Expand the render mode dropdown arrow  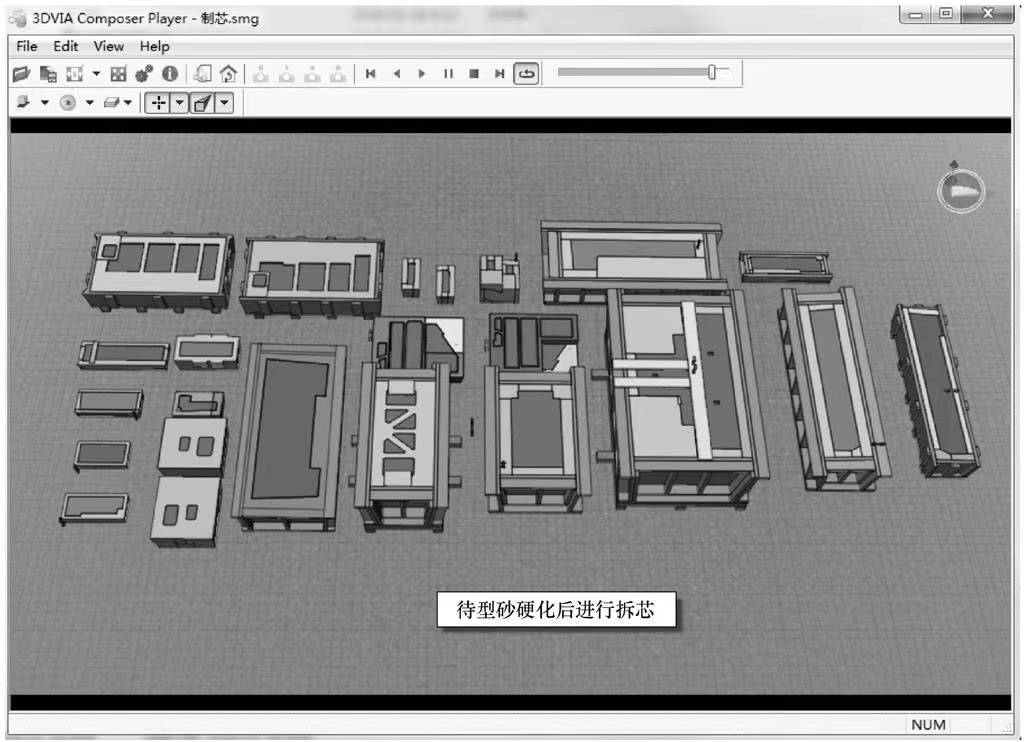coord(44,102)
